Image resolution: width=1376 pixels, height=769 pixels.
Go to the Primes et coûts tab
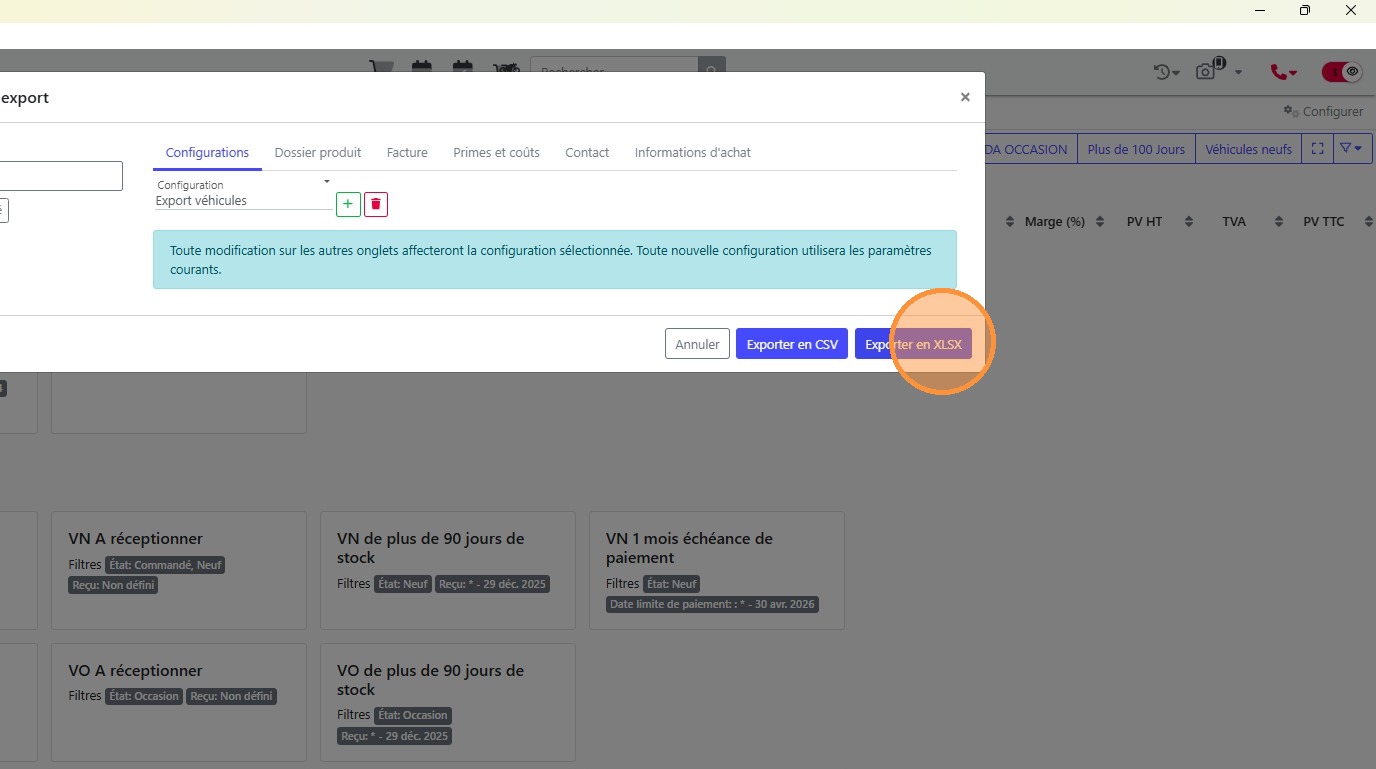point(496,153)
